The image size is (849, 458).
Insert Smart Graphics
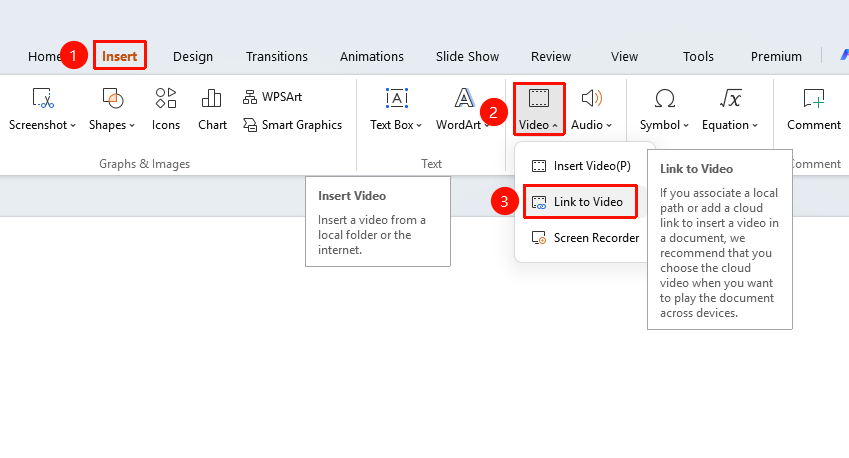coord(292,125)
